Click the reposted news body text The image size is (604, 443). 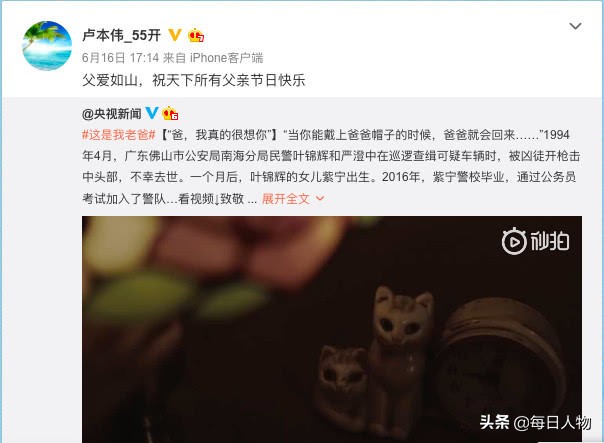coord(331,166)
